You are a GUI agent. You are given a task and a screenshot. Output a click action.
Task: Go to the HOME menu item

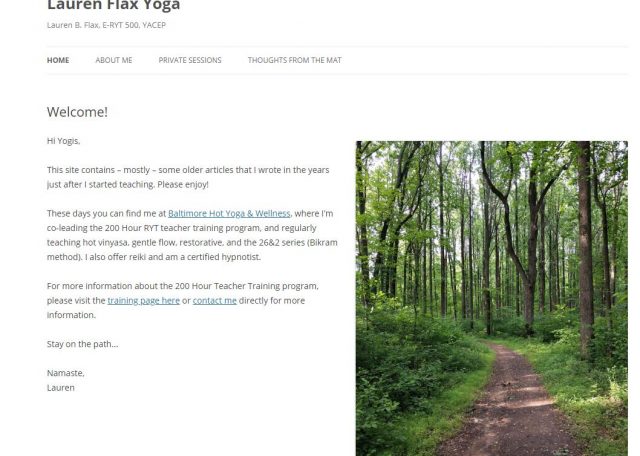pos(58,60)
